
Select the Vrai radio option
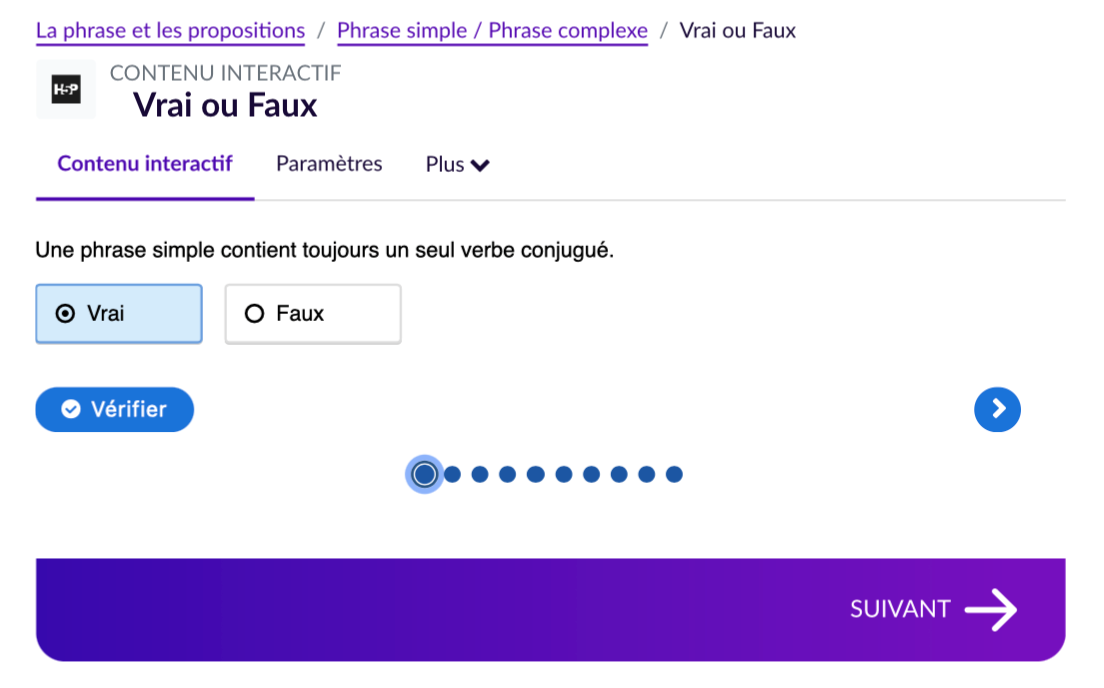tap(118, 314)
